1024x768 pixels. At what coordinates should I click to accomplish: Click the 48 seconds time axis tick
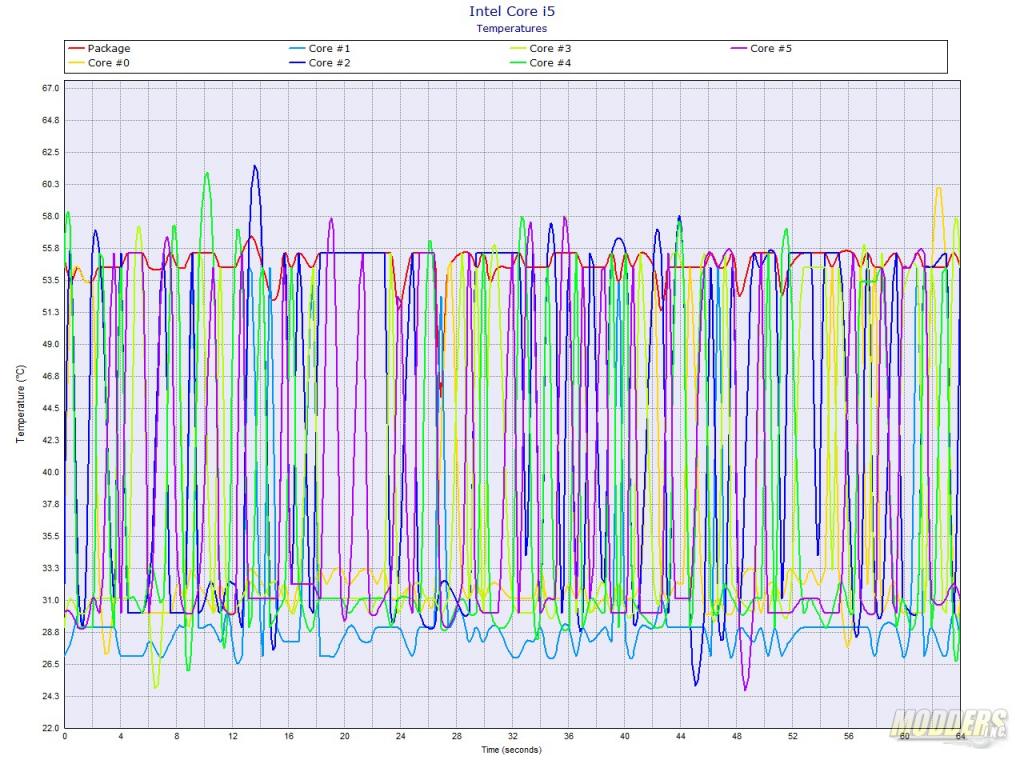tap(737, 736)
